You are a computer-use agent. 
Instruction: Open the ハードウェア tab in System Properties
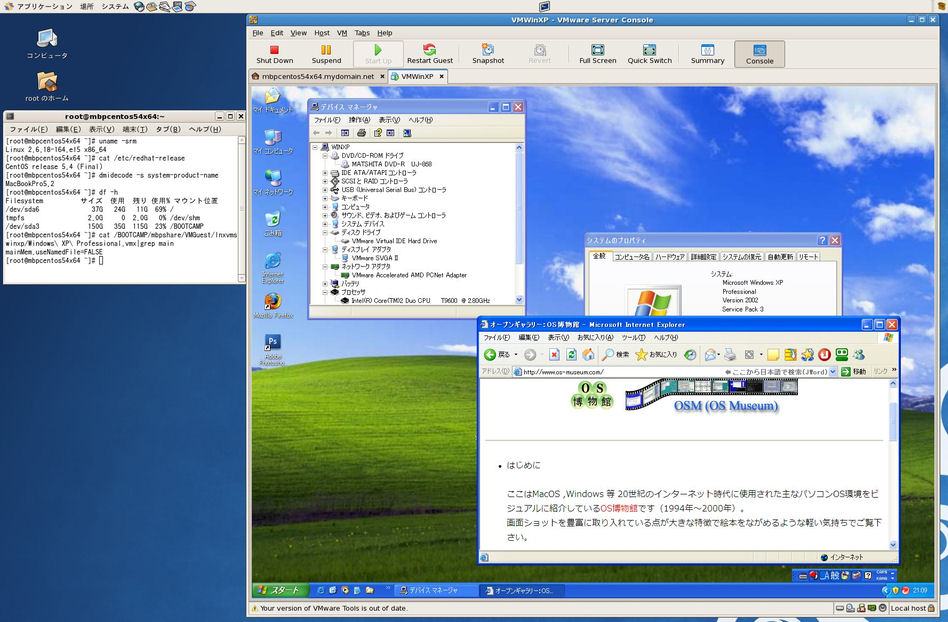click(x=670, y=257)
